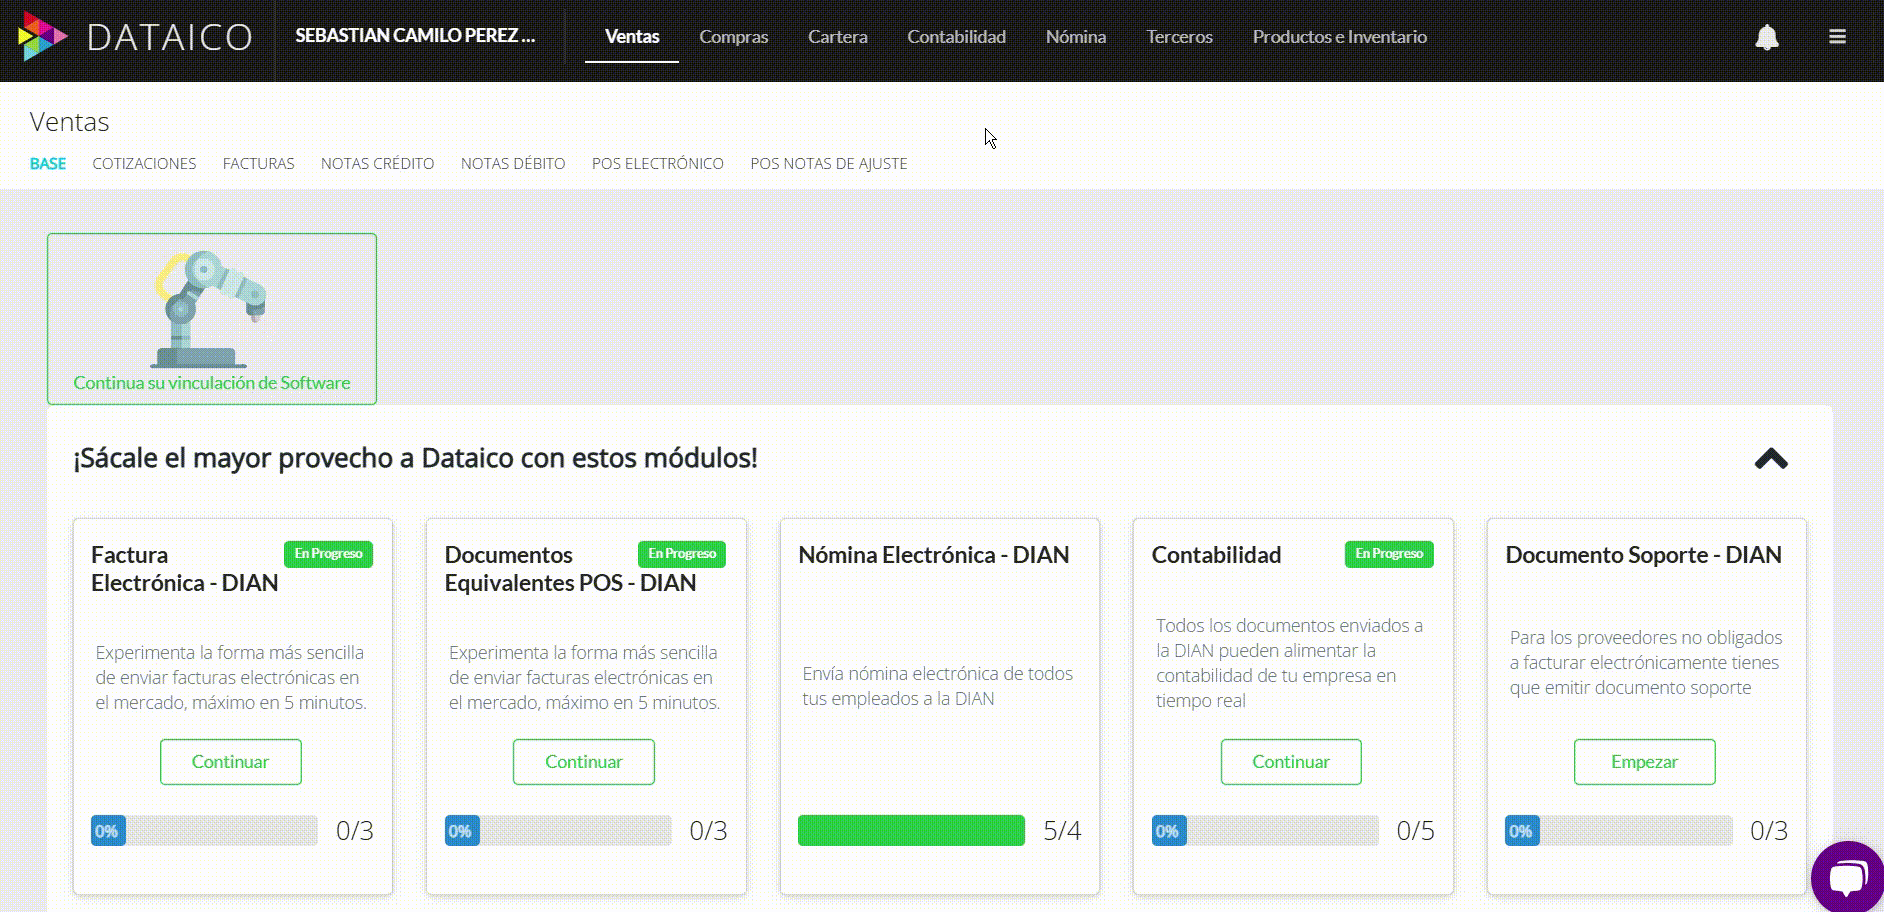Switch to the FACTURAS tab

[258, 163]
